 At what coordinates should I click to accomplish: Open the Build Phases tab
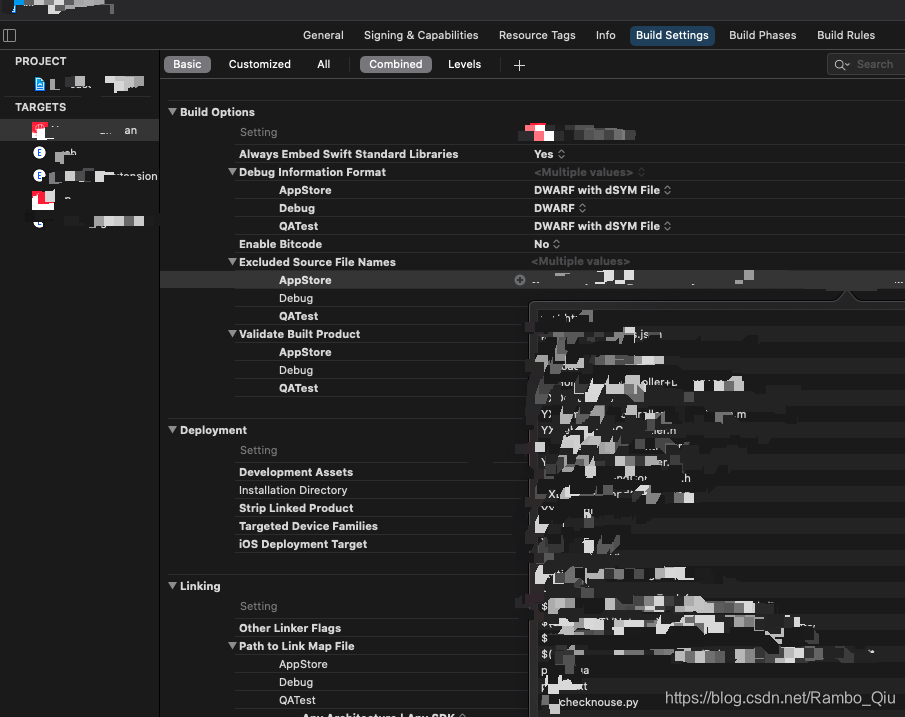(x=762, y=35)
